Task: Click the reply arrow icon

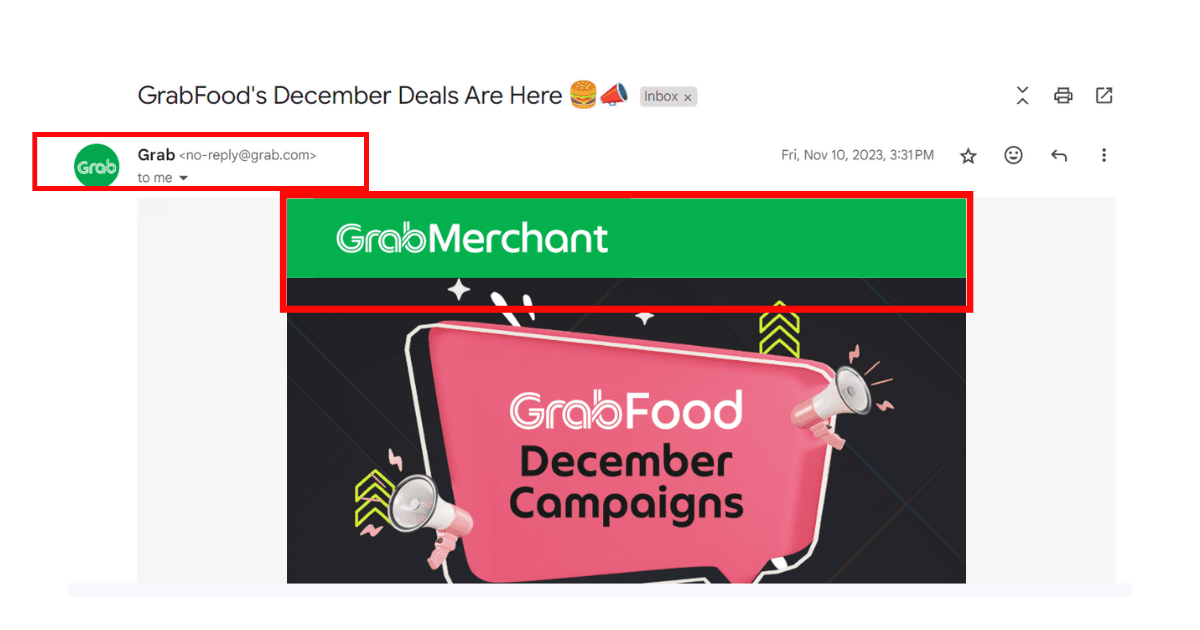Action: [x=1059, y=155]
